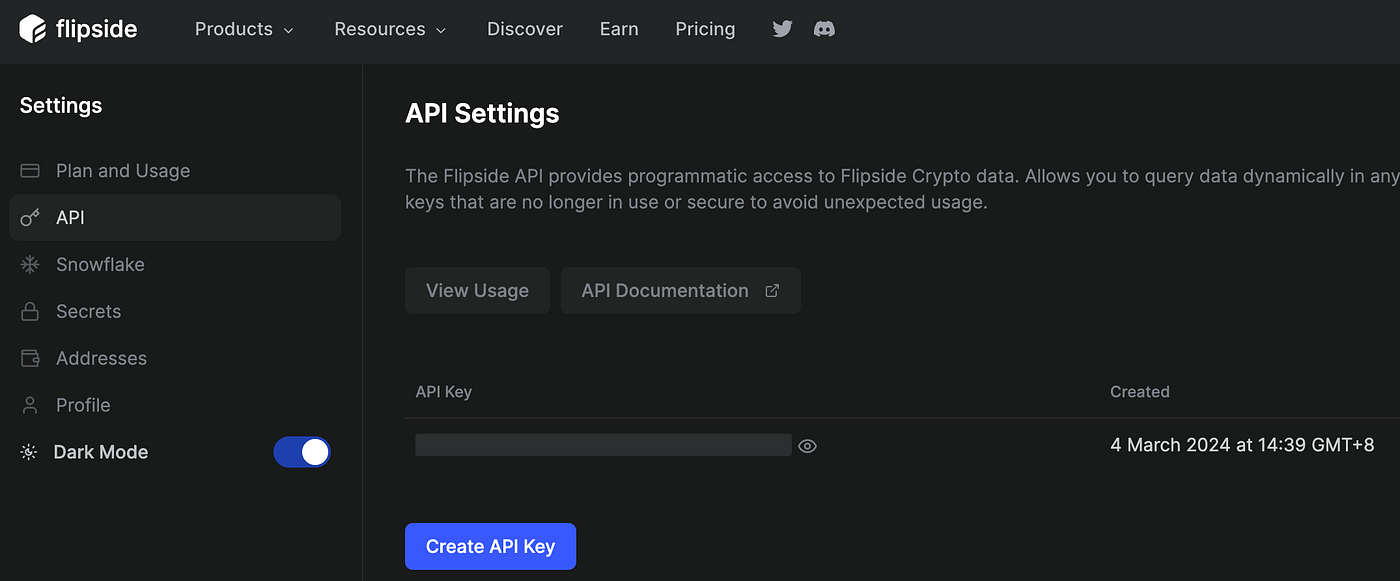Select the API settings item
This screenshot has width=1400, height=581.
(x=175, y=217)
